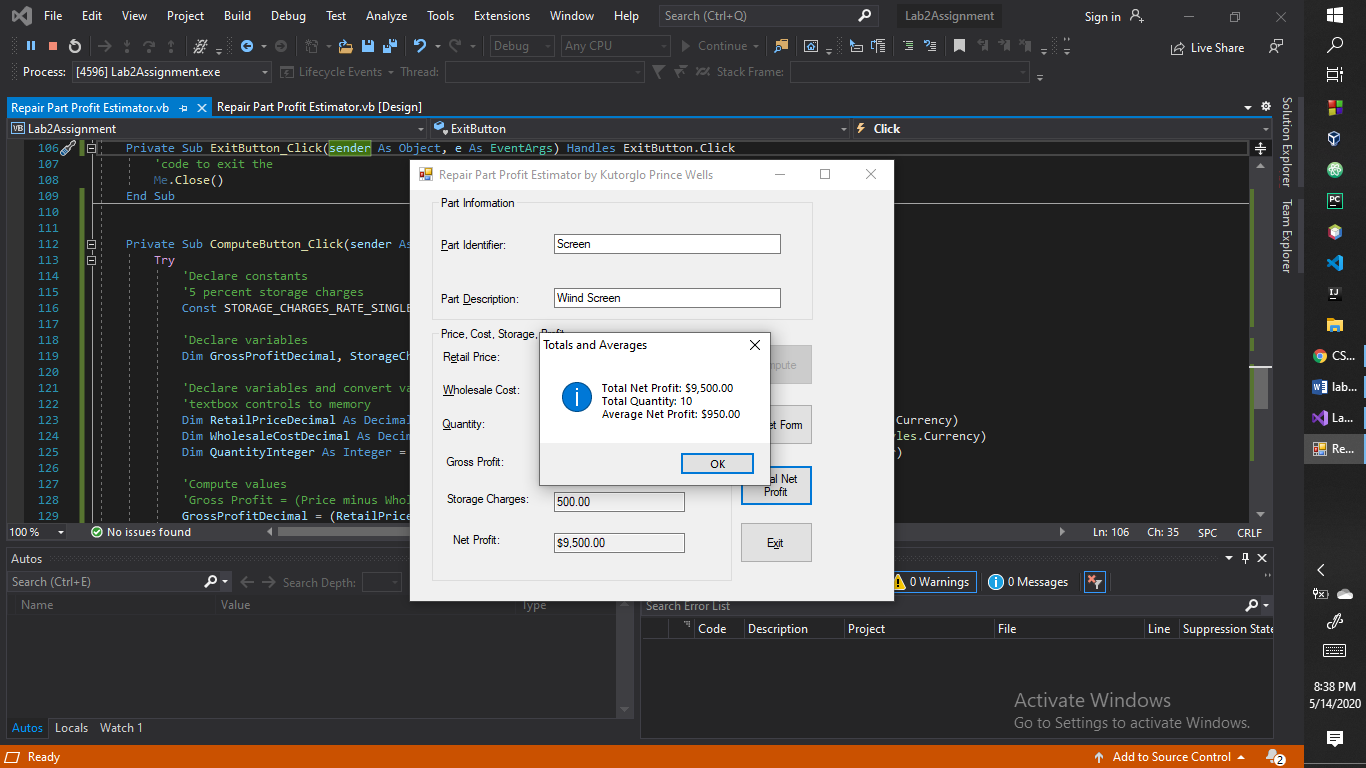Open a file with the Open File icon
1366x768 pixels.
pos(346,46)
